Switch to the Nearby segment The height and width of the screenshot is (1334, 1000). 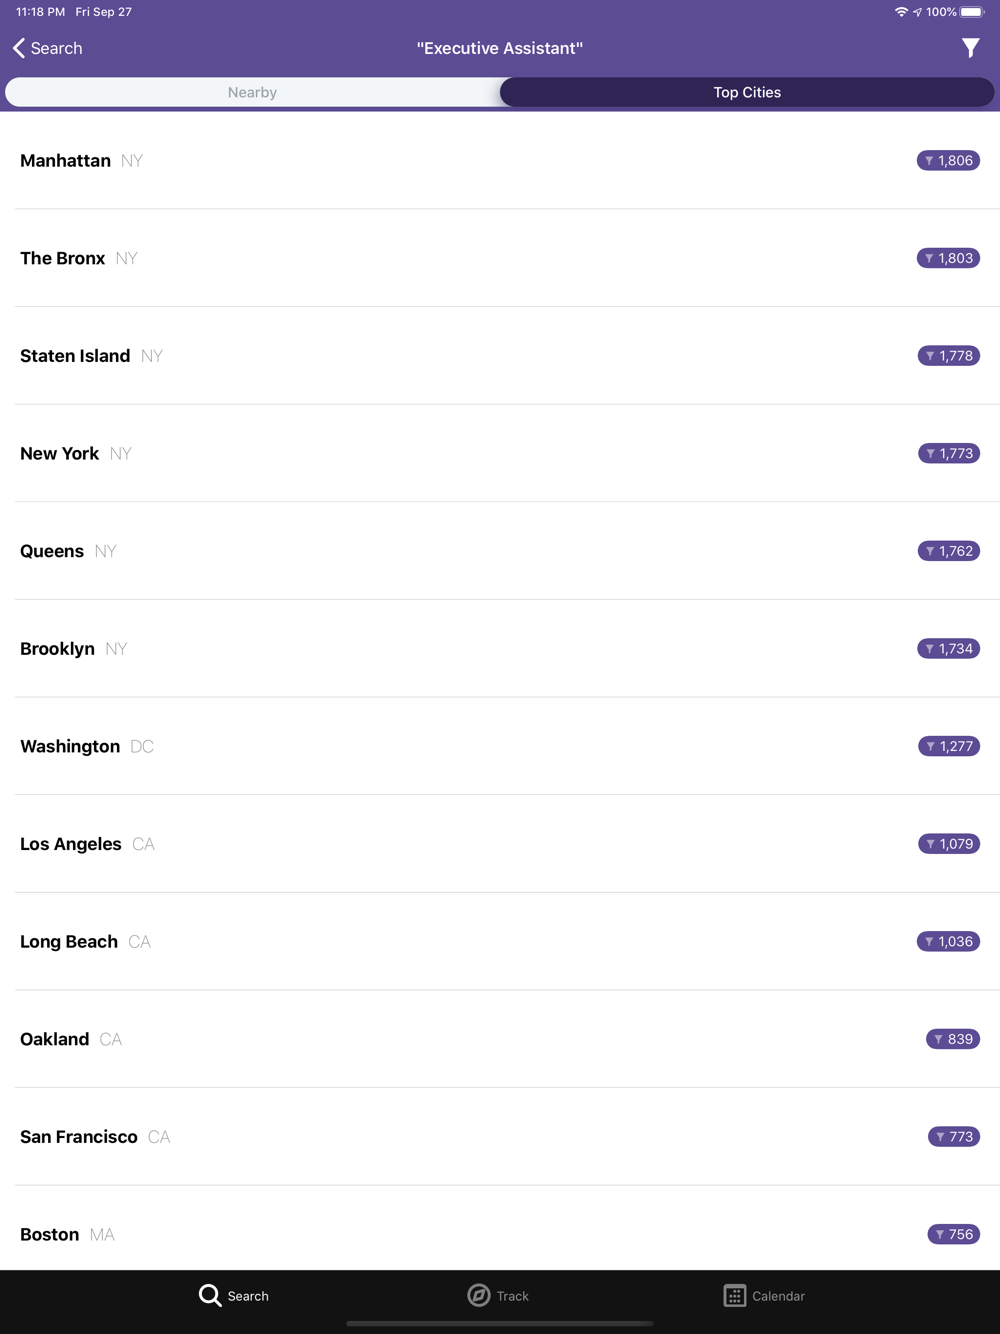click(252, 92)
